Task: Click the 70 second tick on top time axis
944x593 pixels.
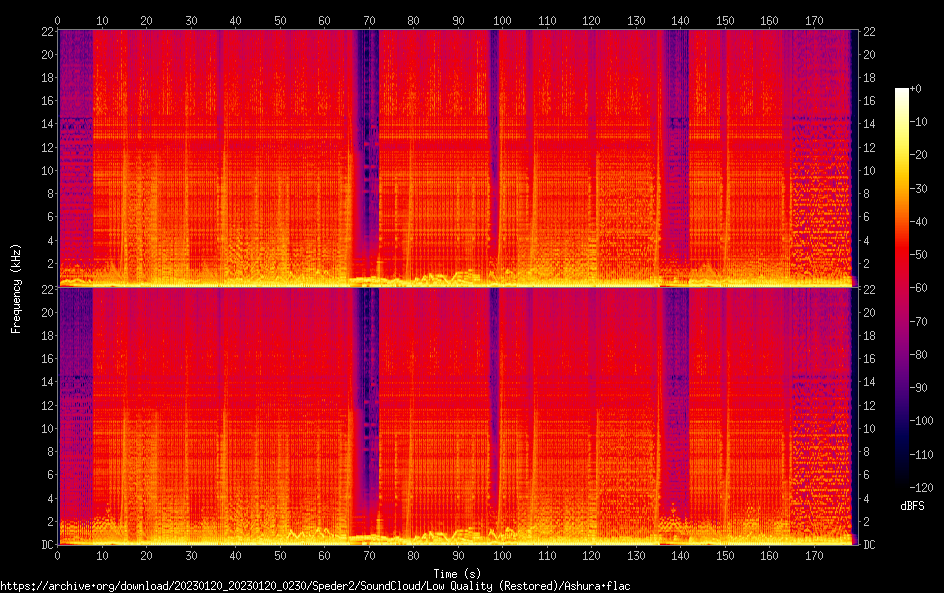Action: pyautogui.click(x=369, y=19)
